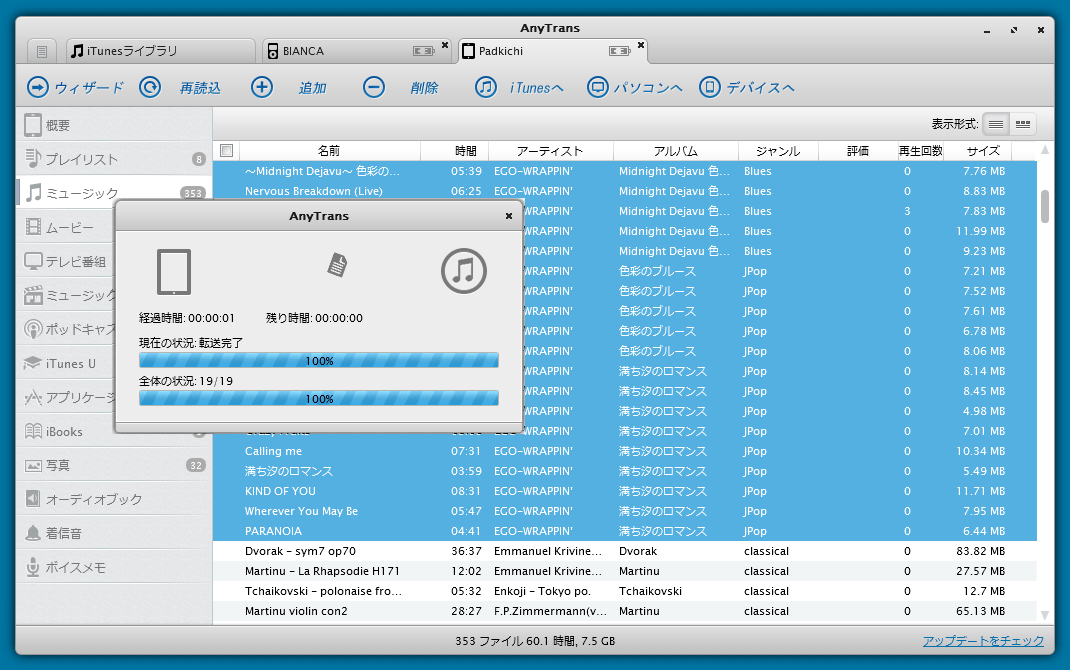Switch to the BIANCA device tab

[x=357, y=51]
